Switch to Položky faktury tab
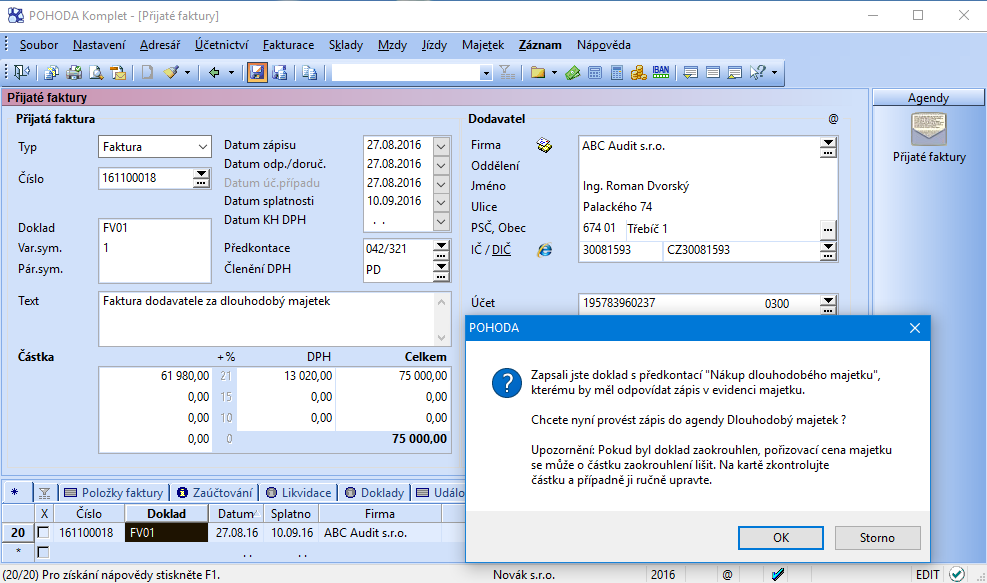Image resolution: width=987 pixels, height=583 pixels. 114,492
